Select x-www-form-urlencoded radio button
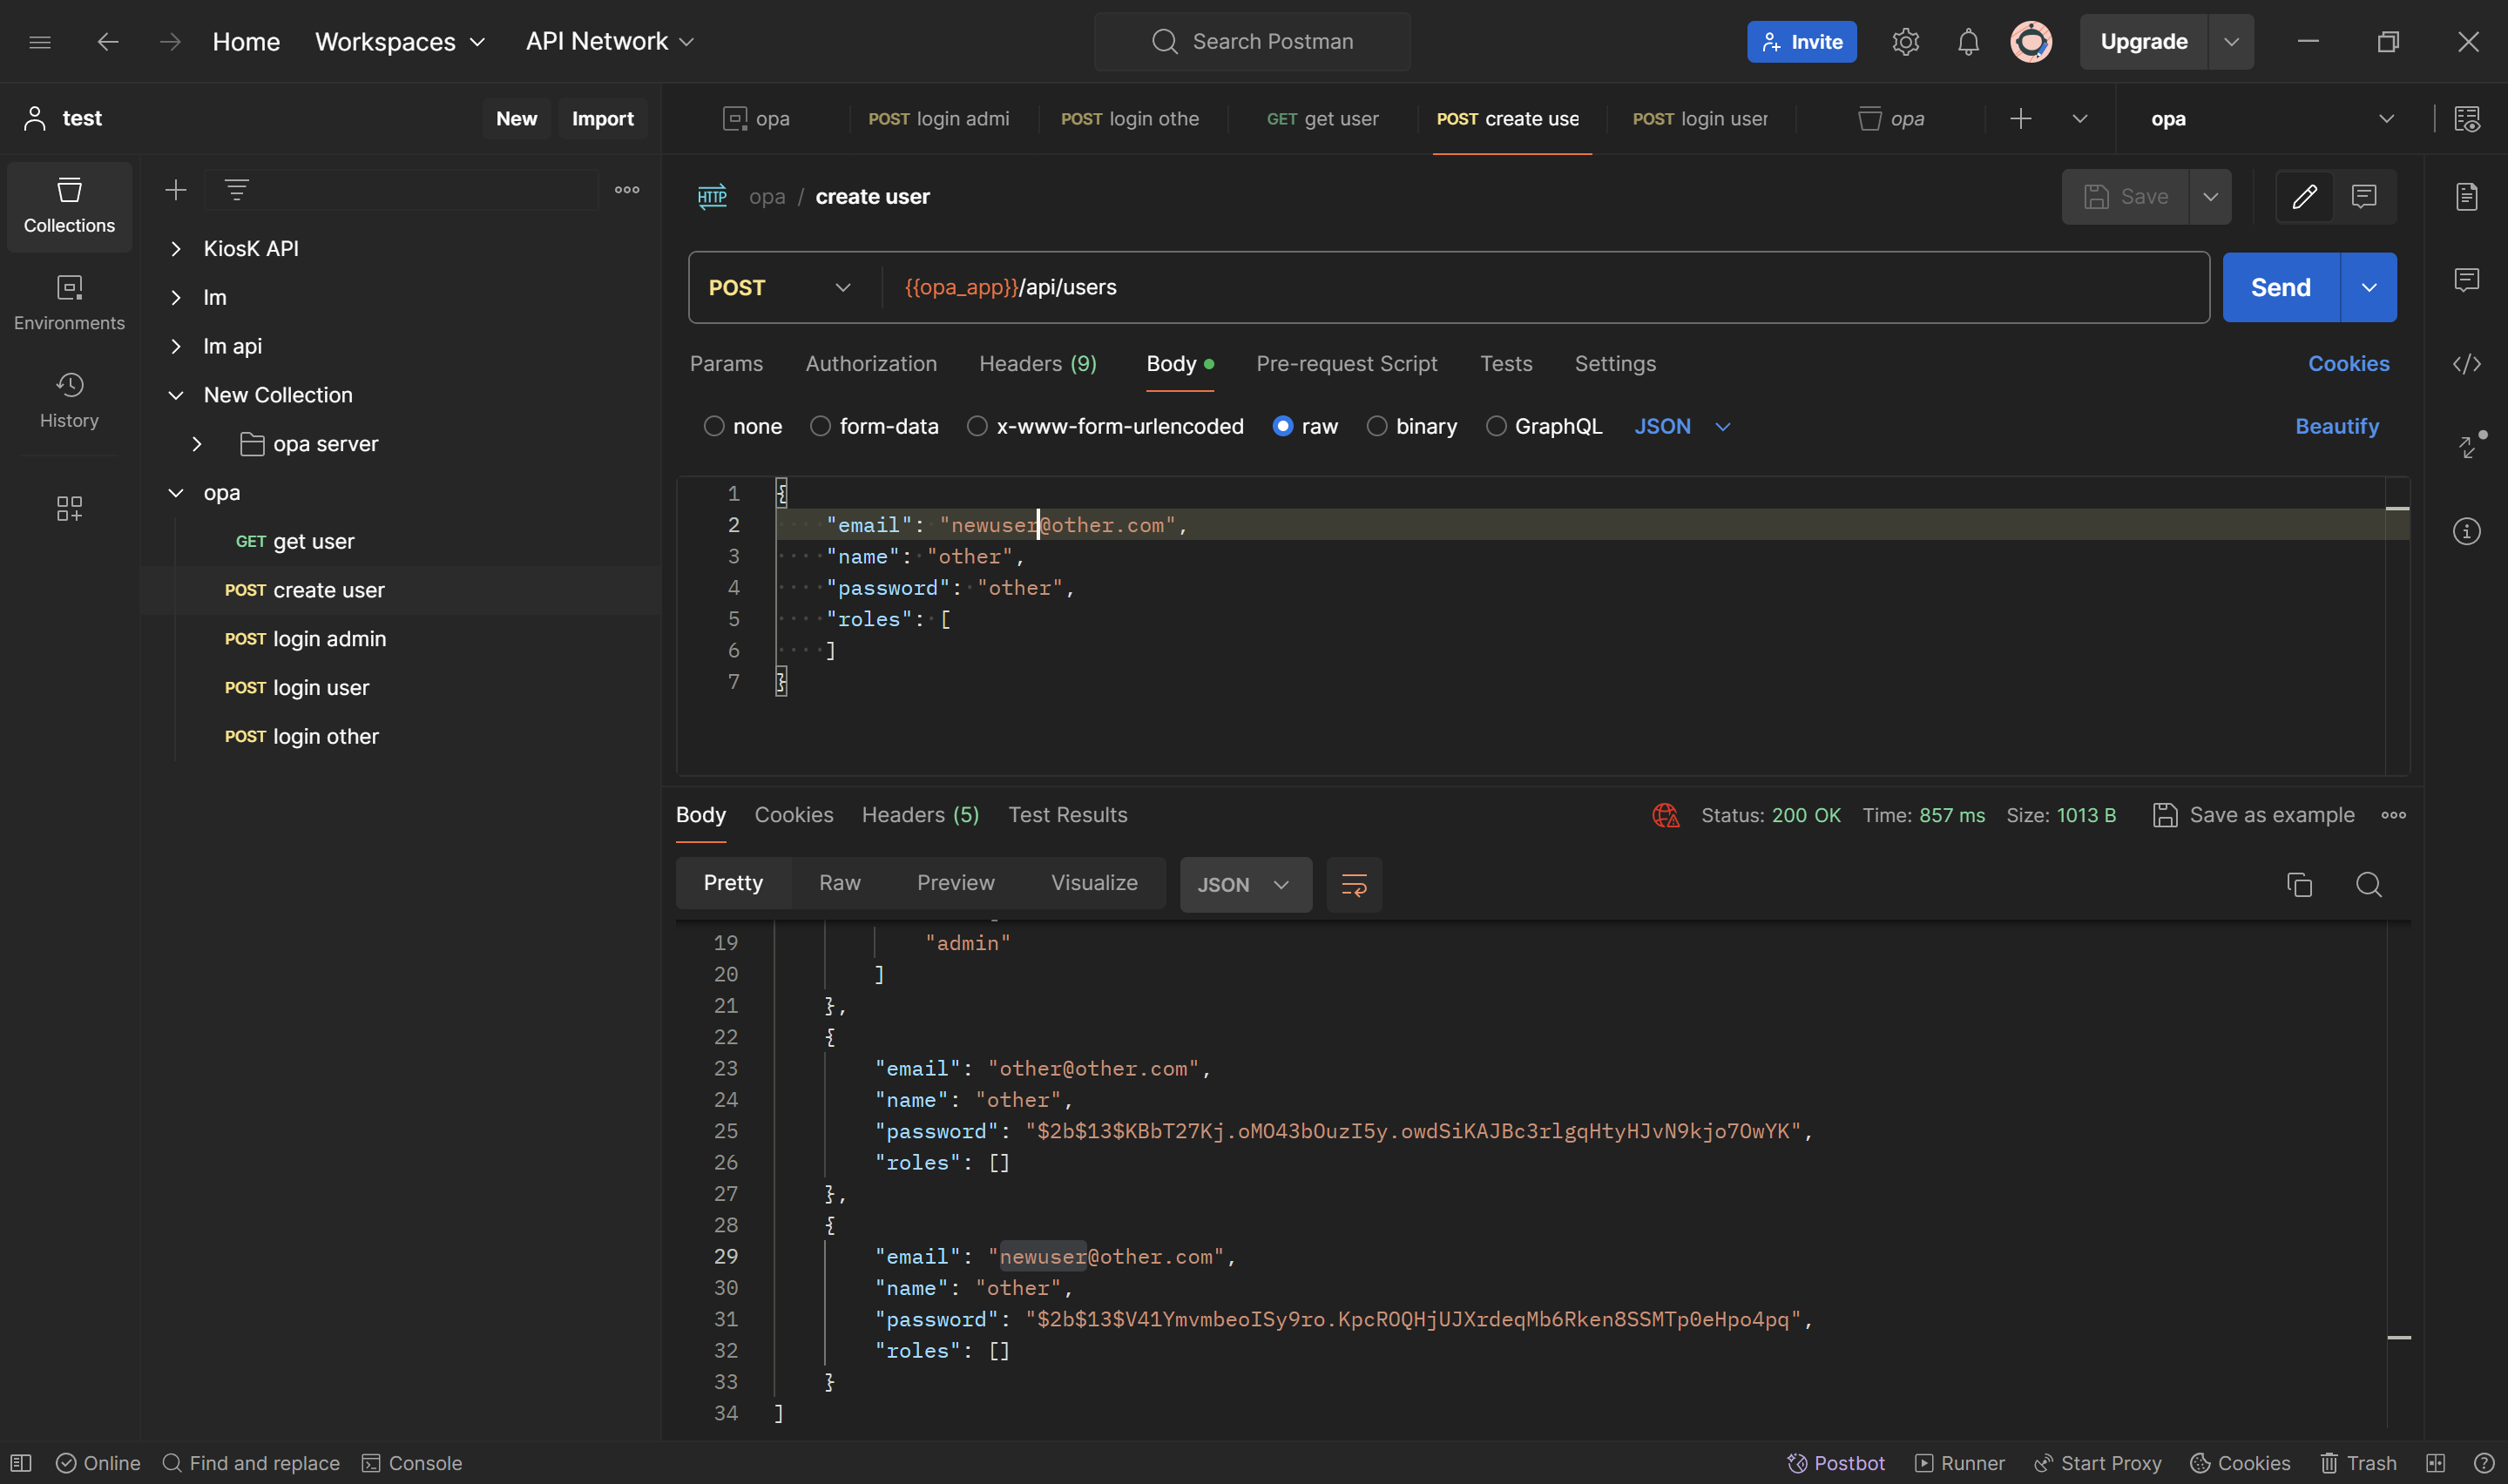 pos(977,427)
